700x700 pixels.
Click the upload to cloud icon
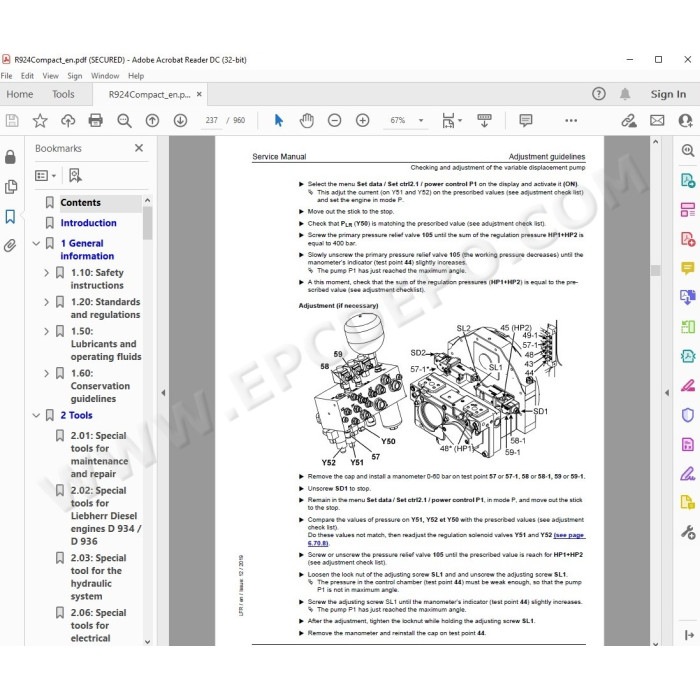(68, 121)
